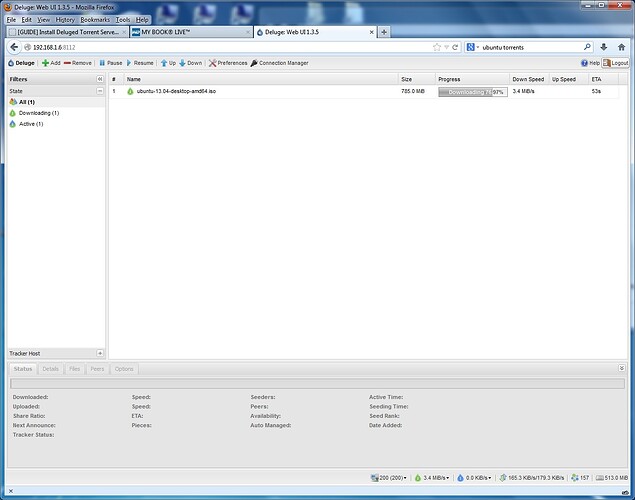Switch to the Peers details tab
Viewport: 635px width, 500px height.
click(97, 369)
